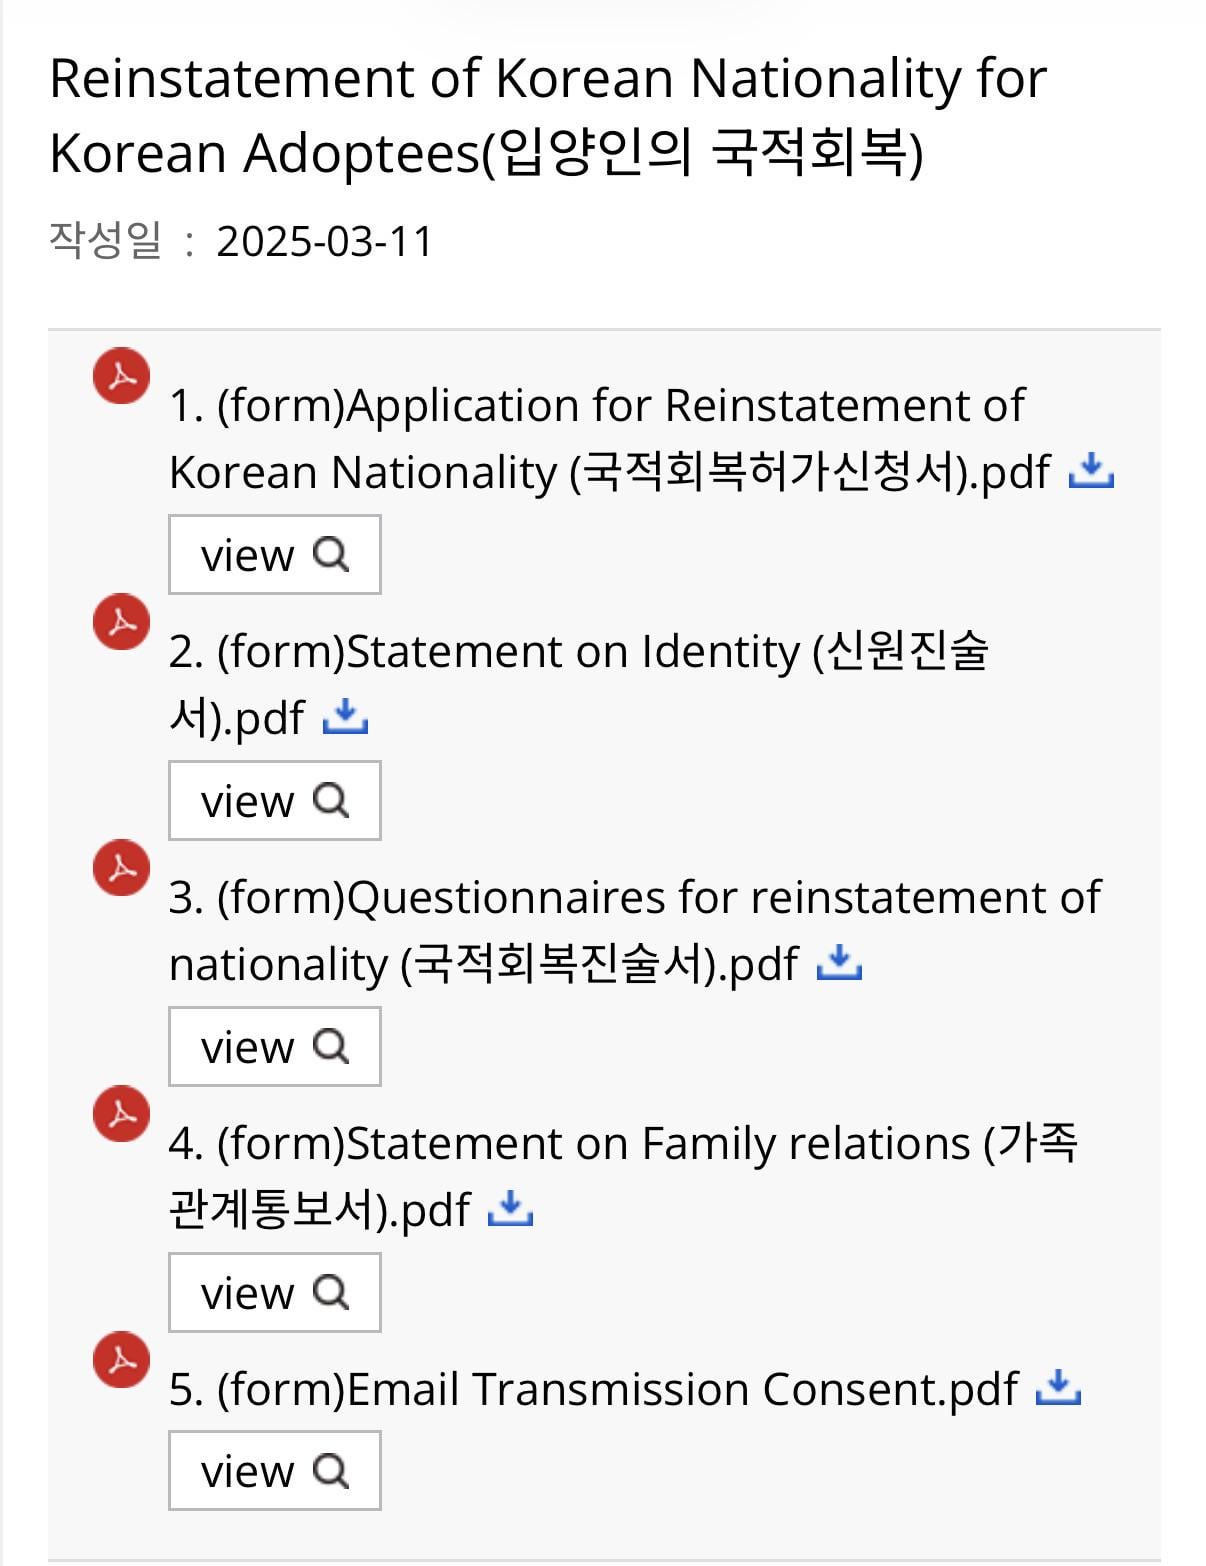Download the Questionnaires for reinstatement PDF

coord(839,962)
